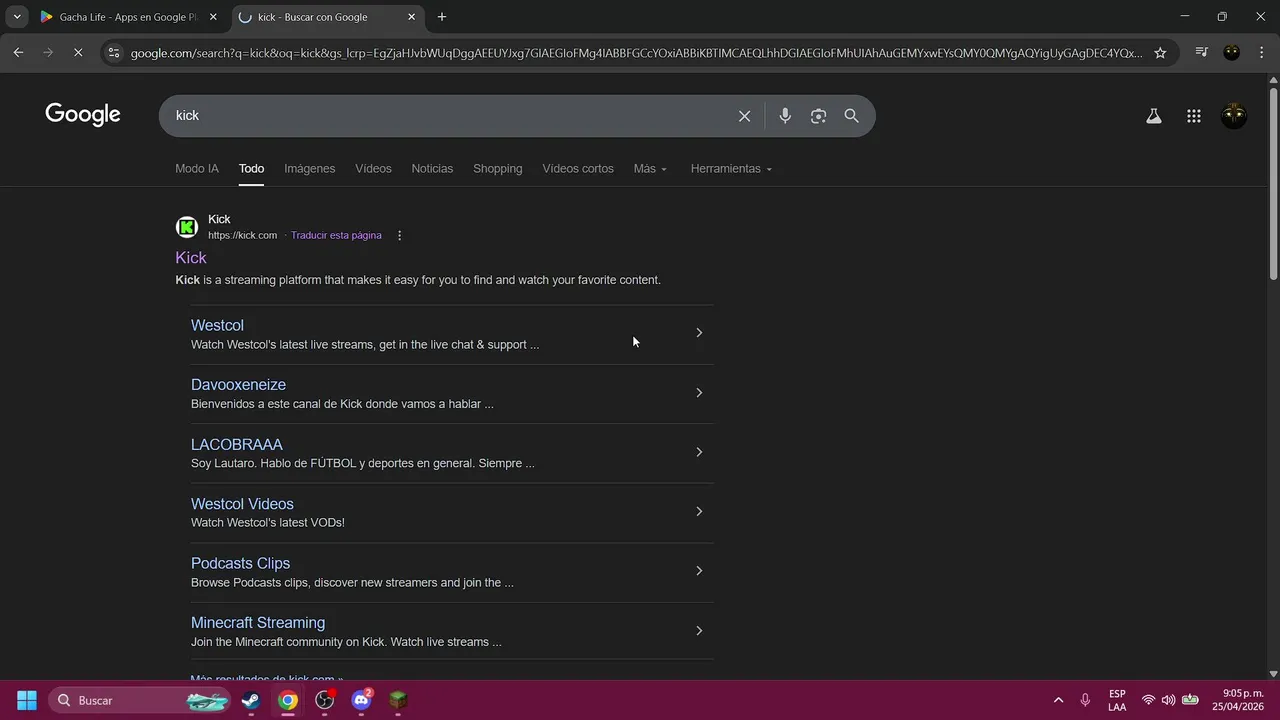
Task: Open Wi-Fi network settings in tray
Action: 1148,700
